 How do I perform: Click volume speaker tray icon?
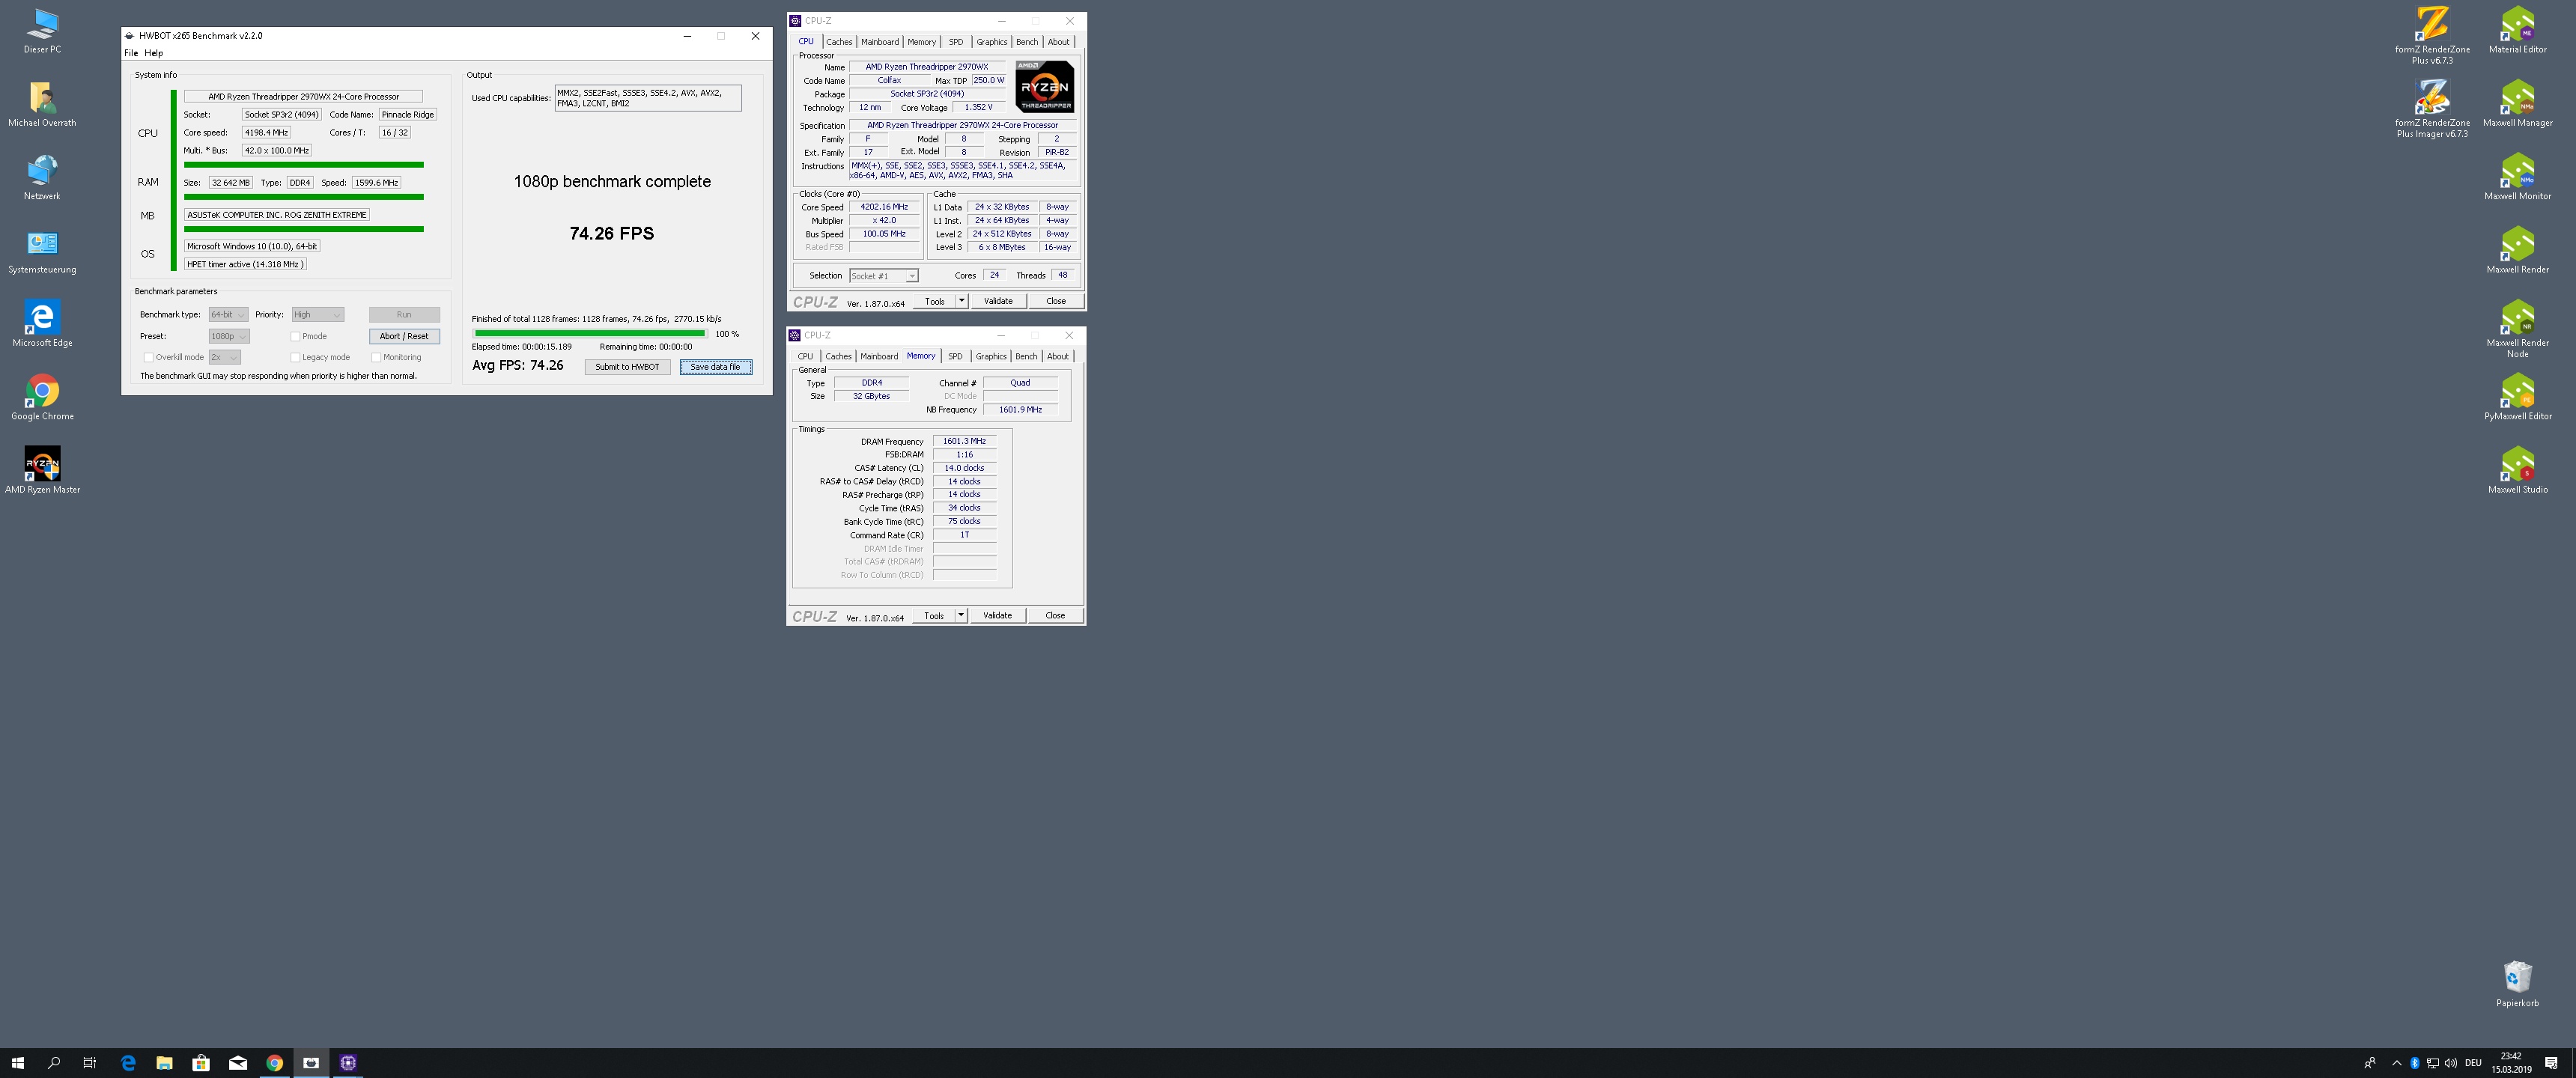point(2450,1063)
